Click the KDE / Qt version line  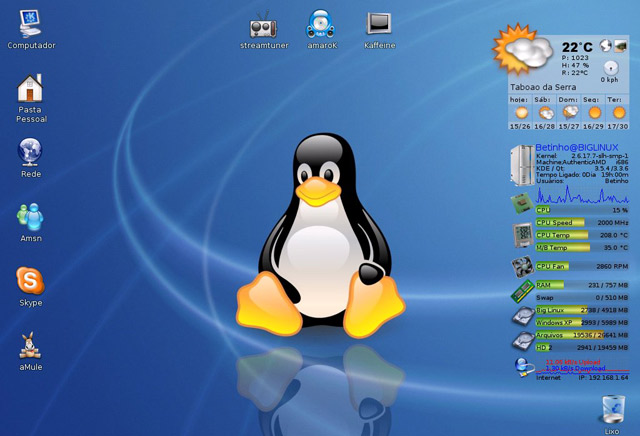click(x=582, y=168)
